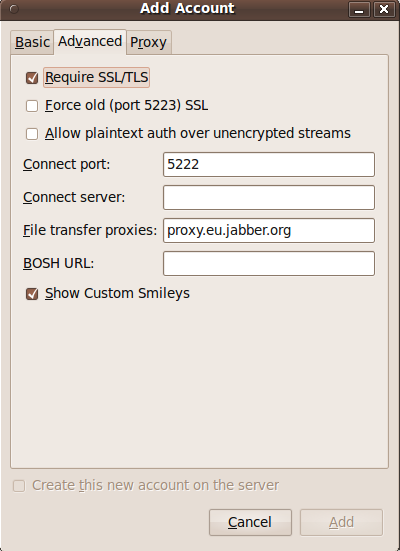
Task: Enable Force old (port 5223) SSL
Action: tap(32, 106)
